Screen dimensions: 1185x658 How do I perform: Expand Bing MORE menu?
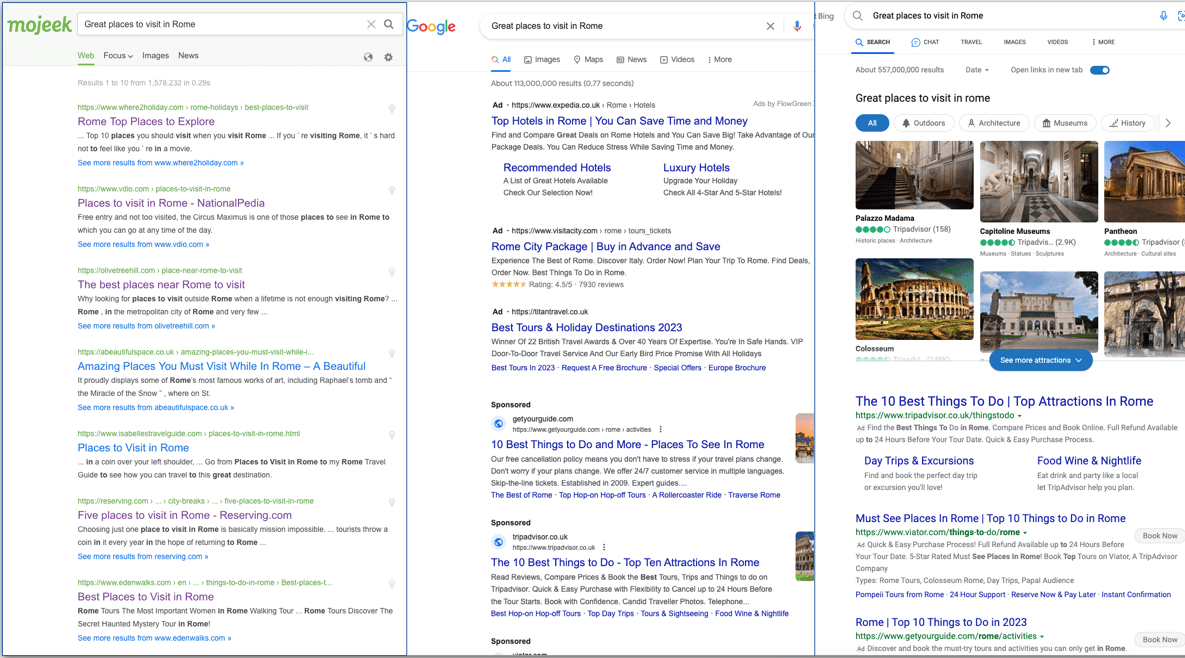(1103, 42)
